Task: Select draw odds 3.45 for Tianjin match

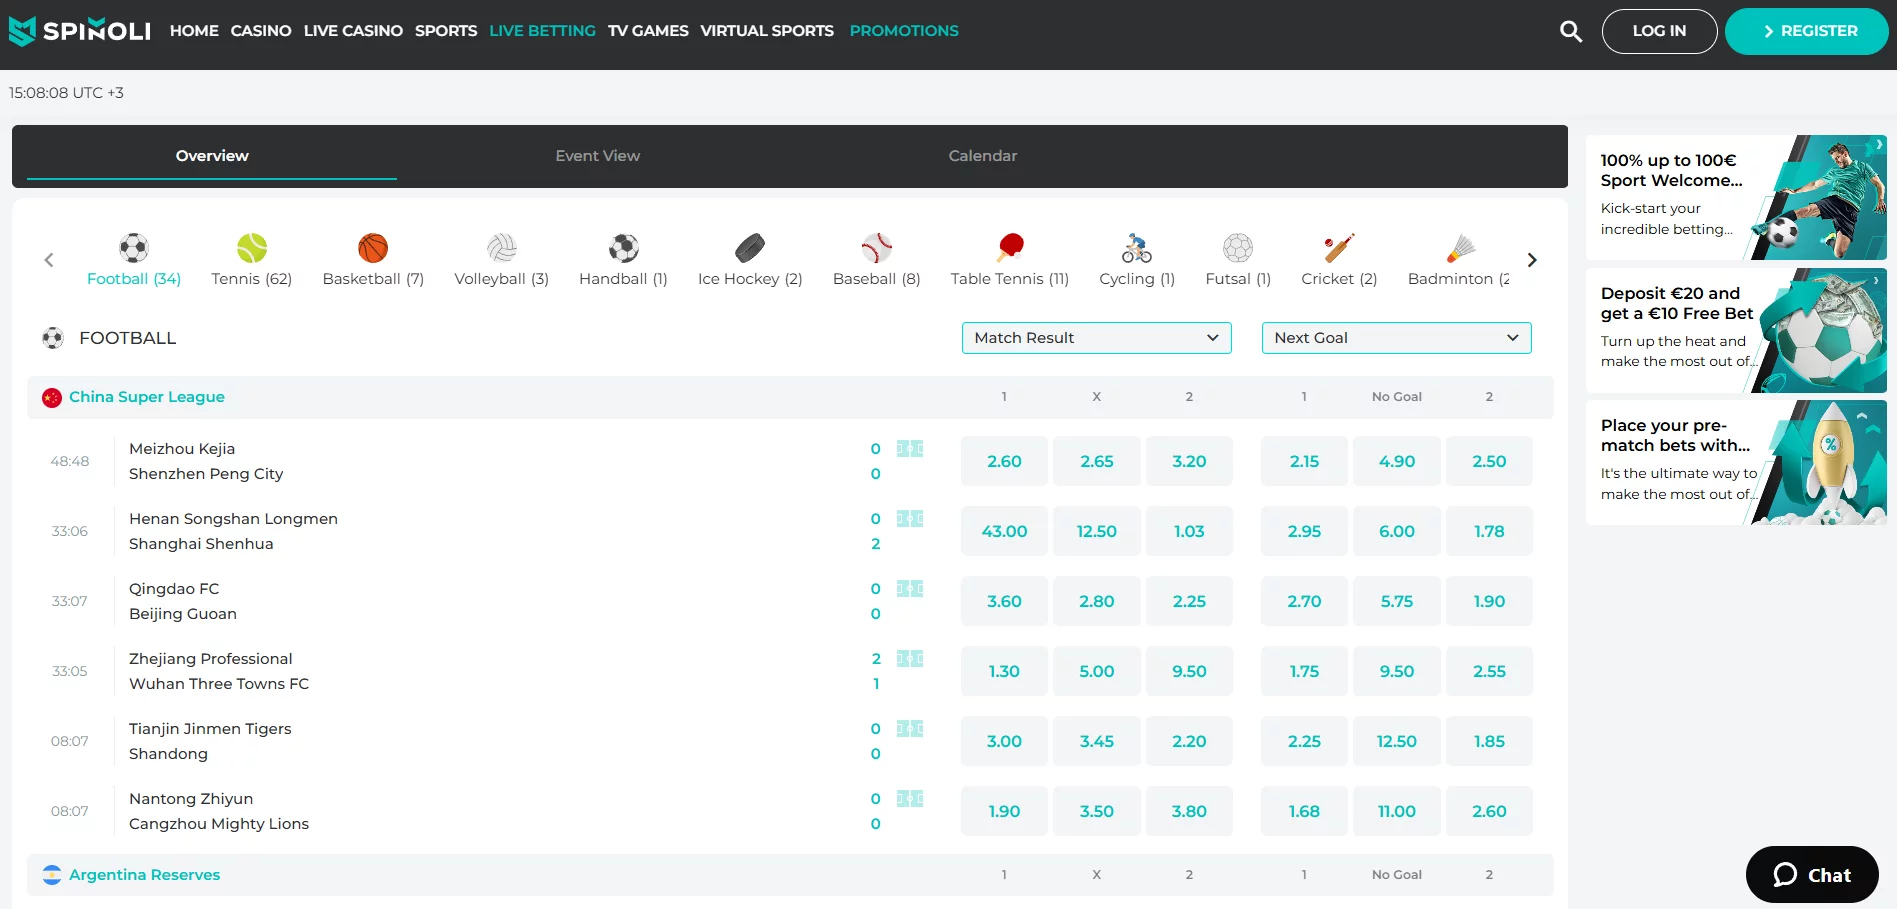Action: coord(1096,741)
